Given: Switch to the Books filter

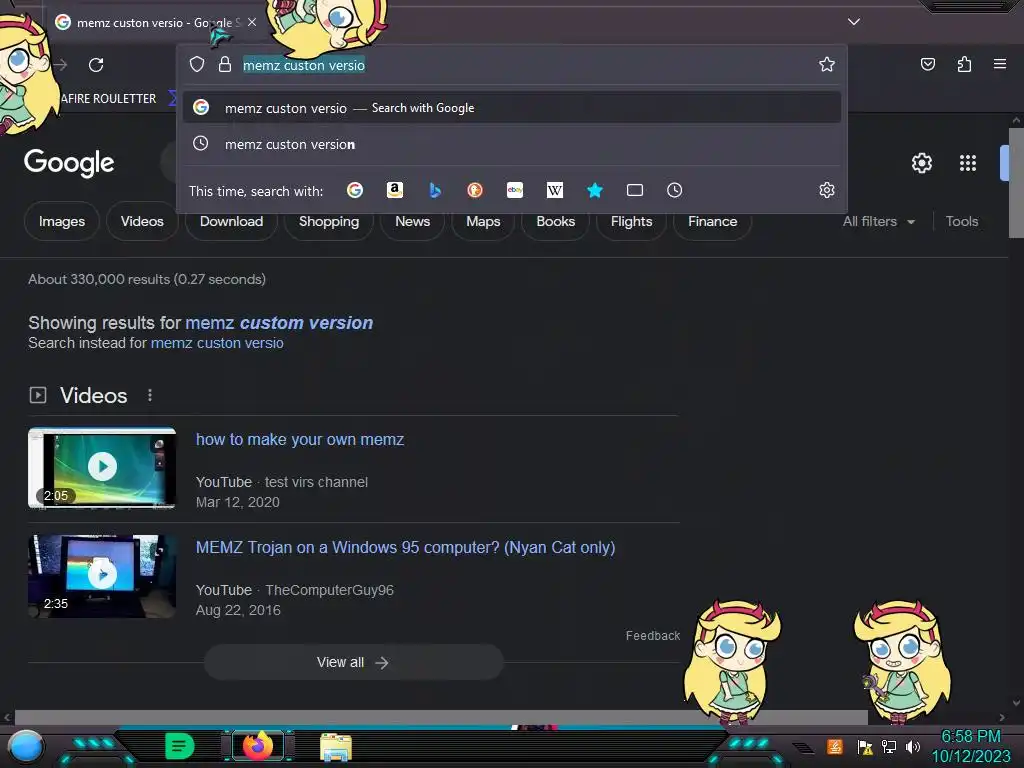Looking at the screenshot, I should [x=555, y=221].
